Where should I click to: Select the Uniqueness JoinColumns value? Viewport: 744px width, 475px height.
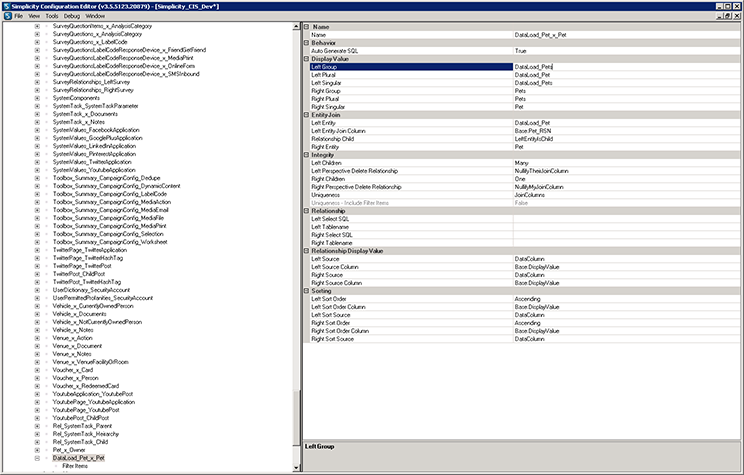[530, 195]
